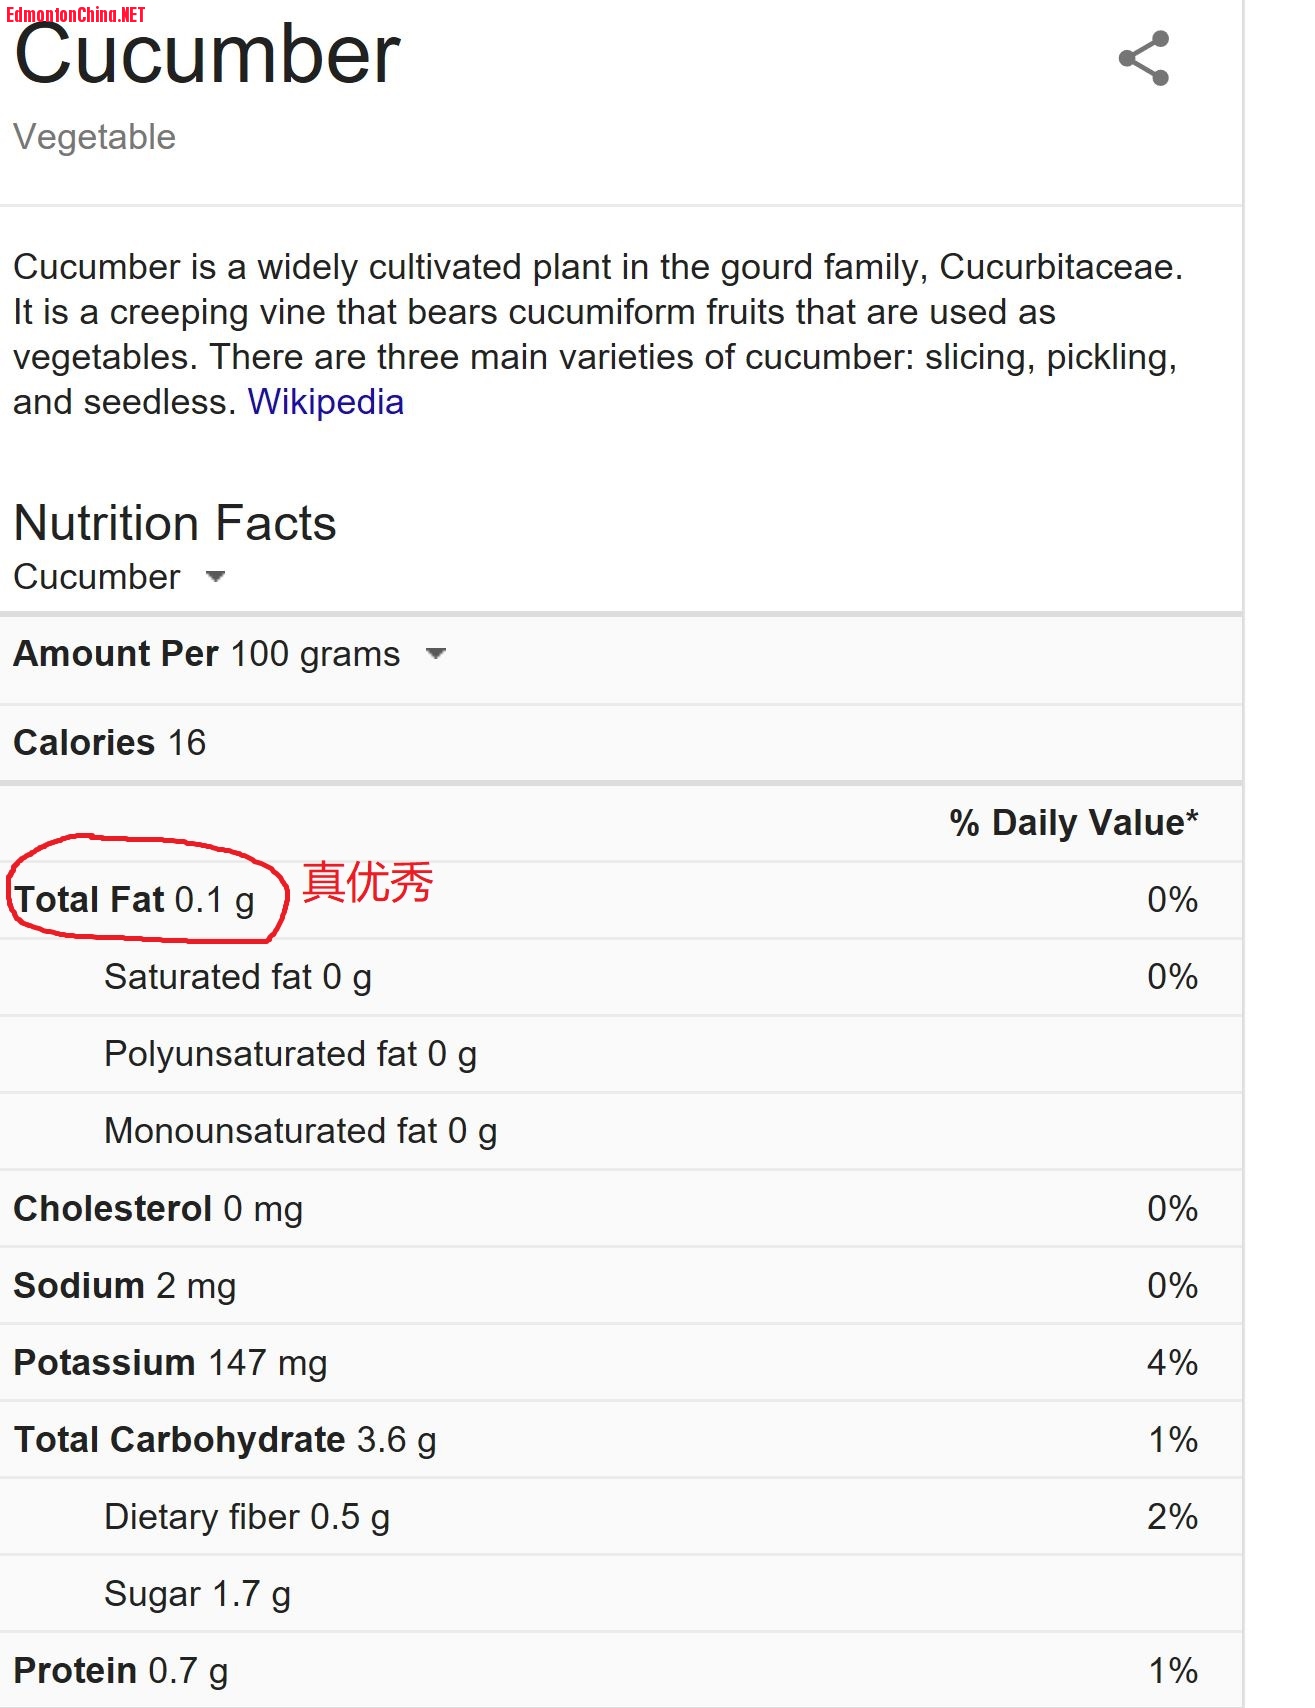Open the 100 grams amount dropdown arrow
The height and width of the screenshot is (1708, 1315).
click(435, 654)
